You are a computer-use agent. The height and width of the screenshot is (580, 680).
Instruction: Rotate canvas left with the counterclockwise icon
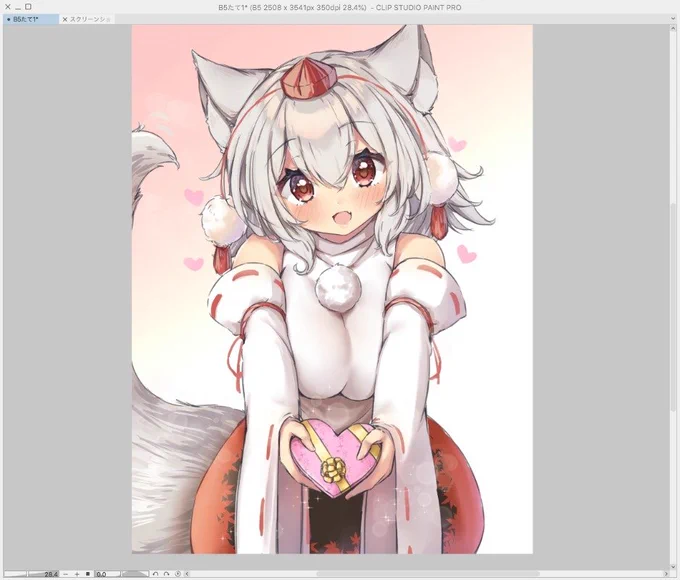coord(156,574)
